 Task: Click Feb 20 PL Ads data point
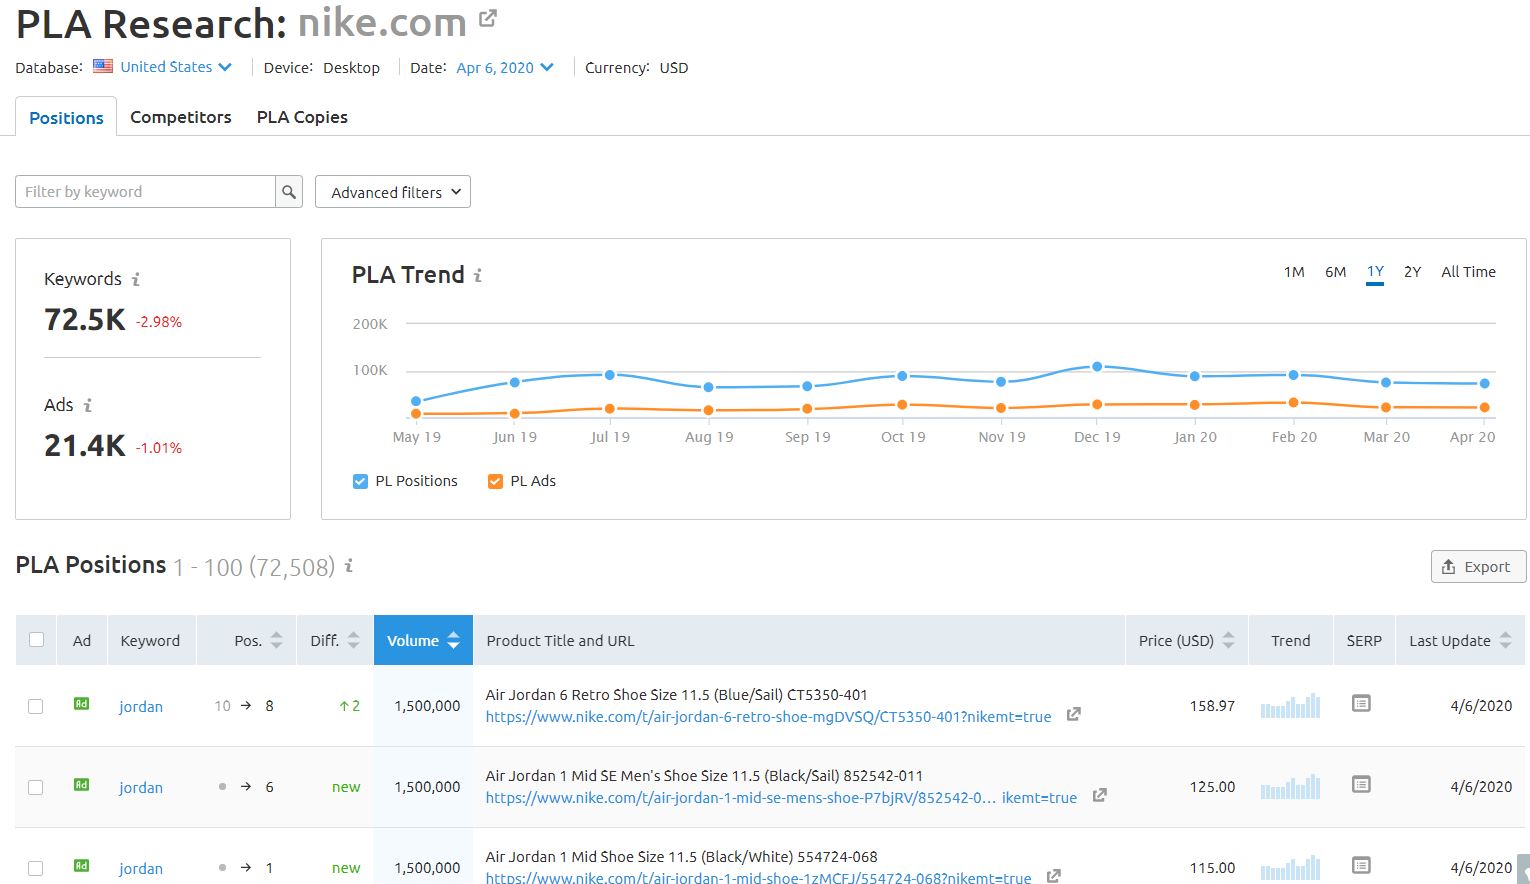[x=1293, y=403]
